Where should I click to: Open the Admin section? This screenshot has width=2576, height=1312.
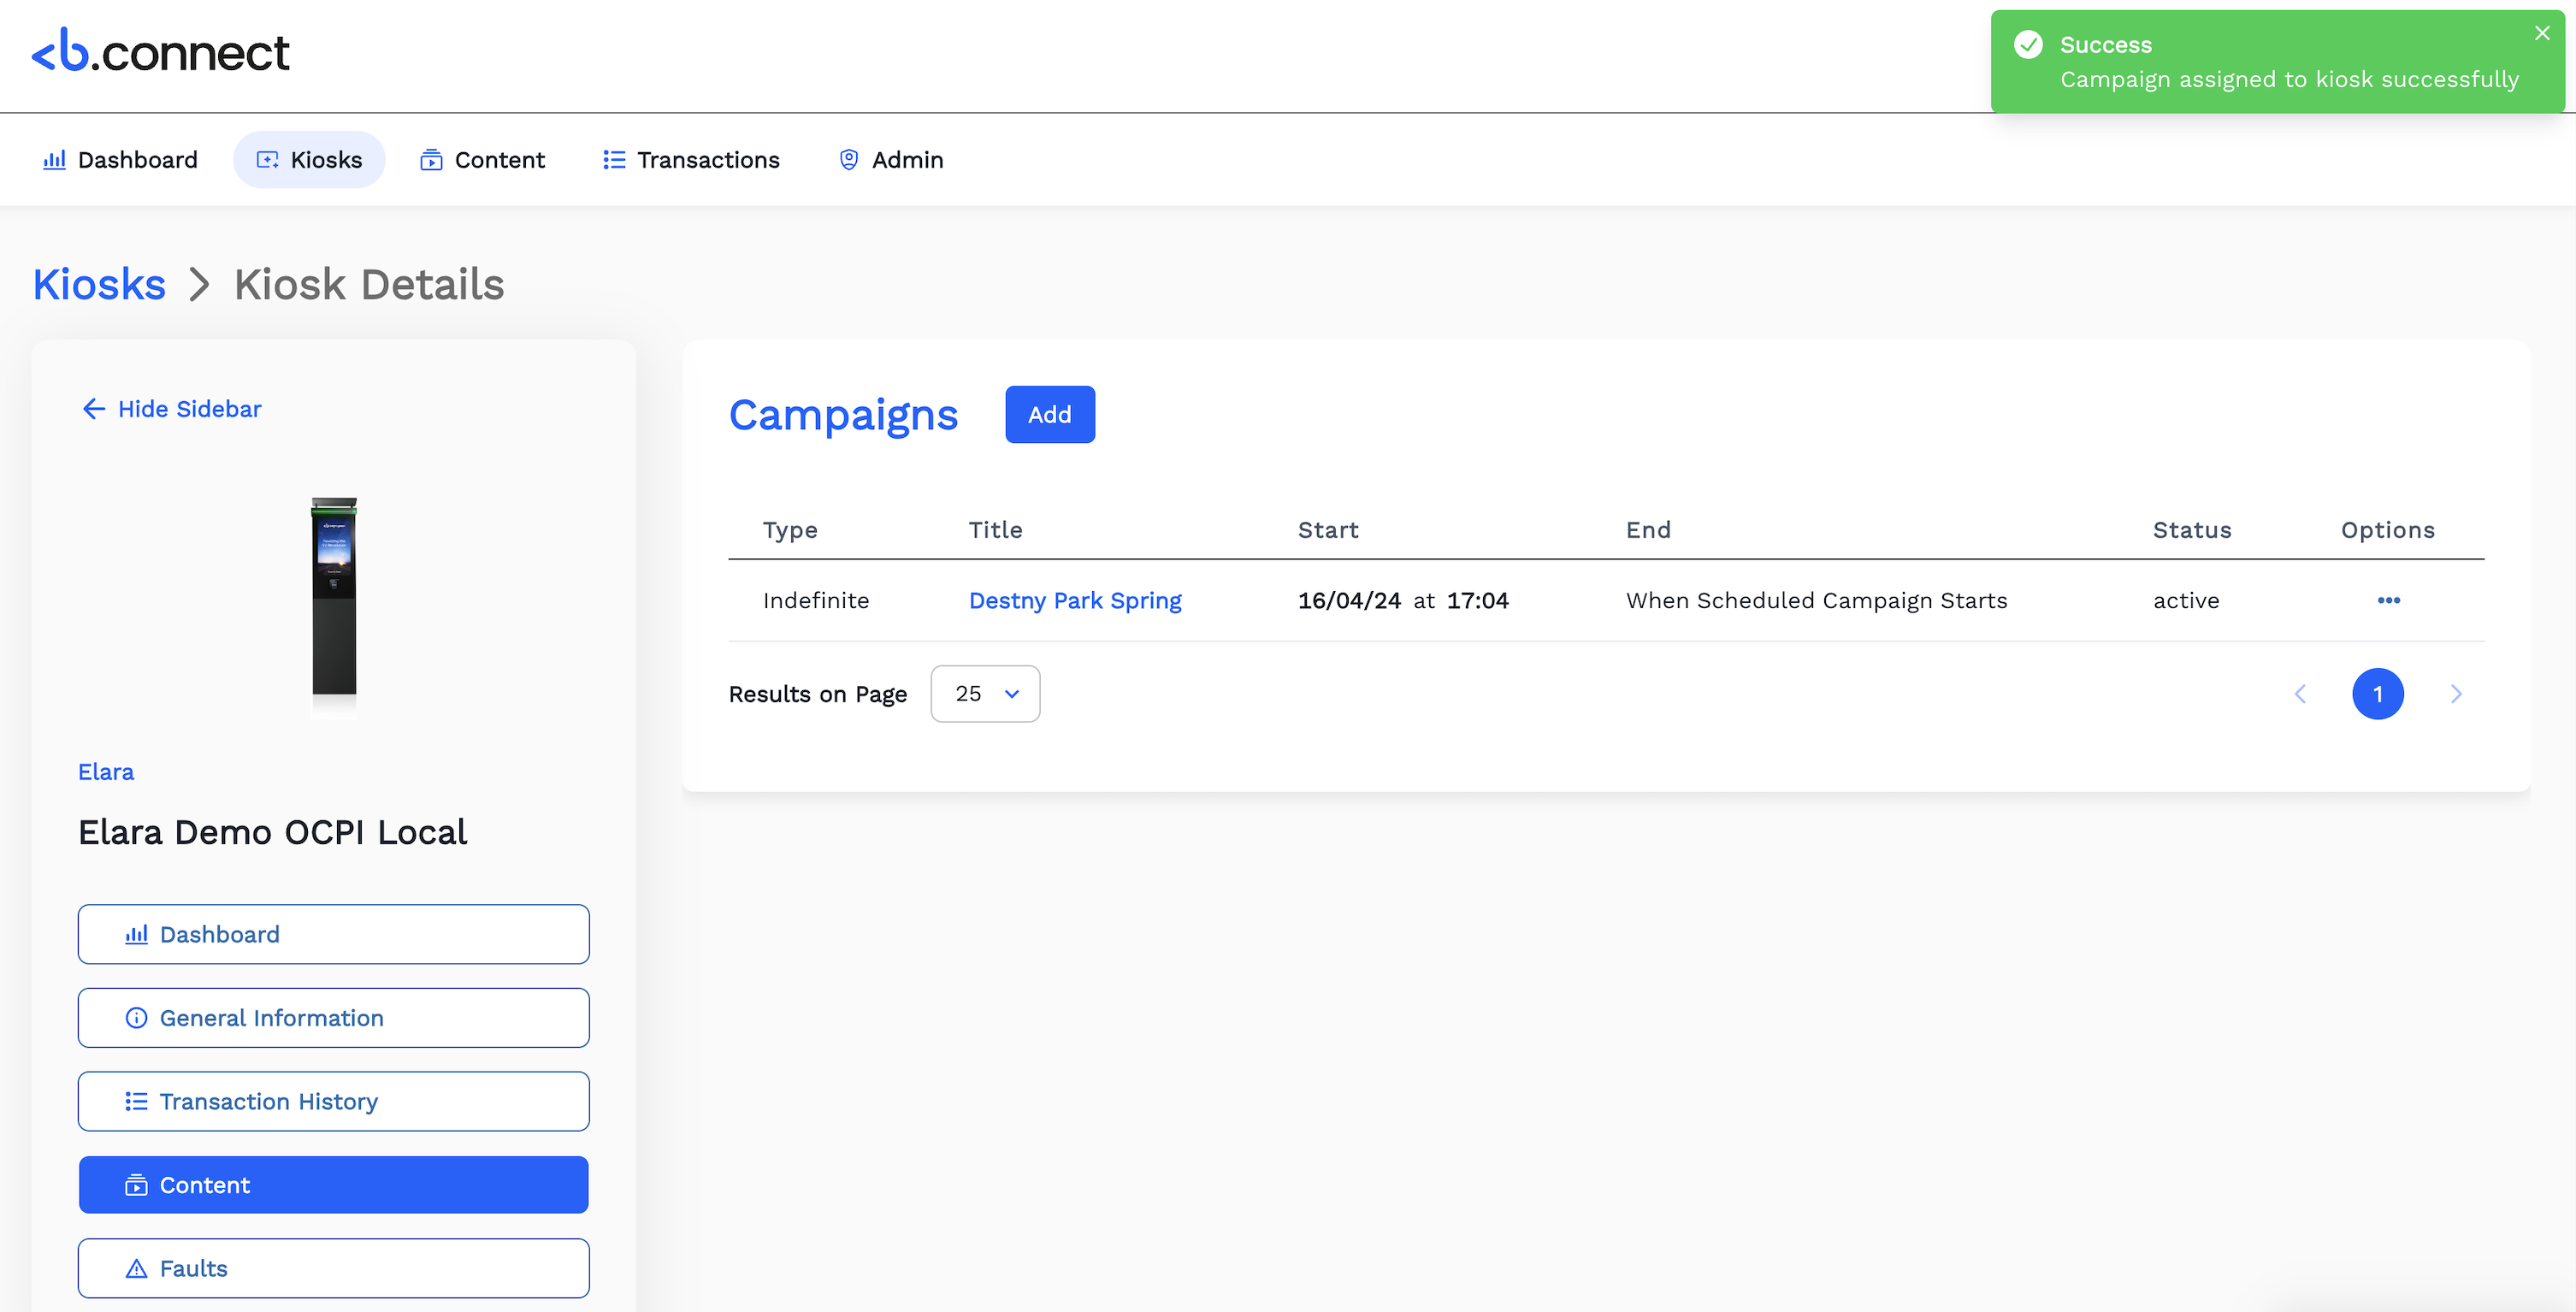coord(890,160)
